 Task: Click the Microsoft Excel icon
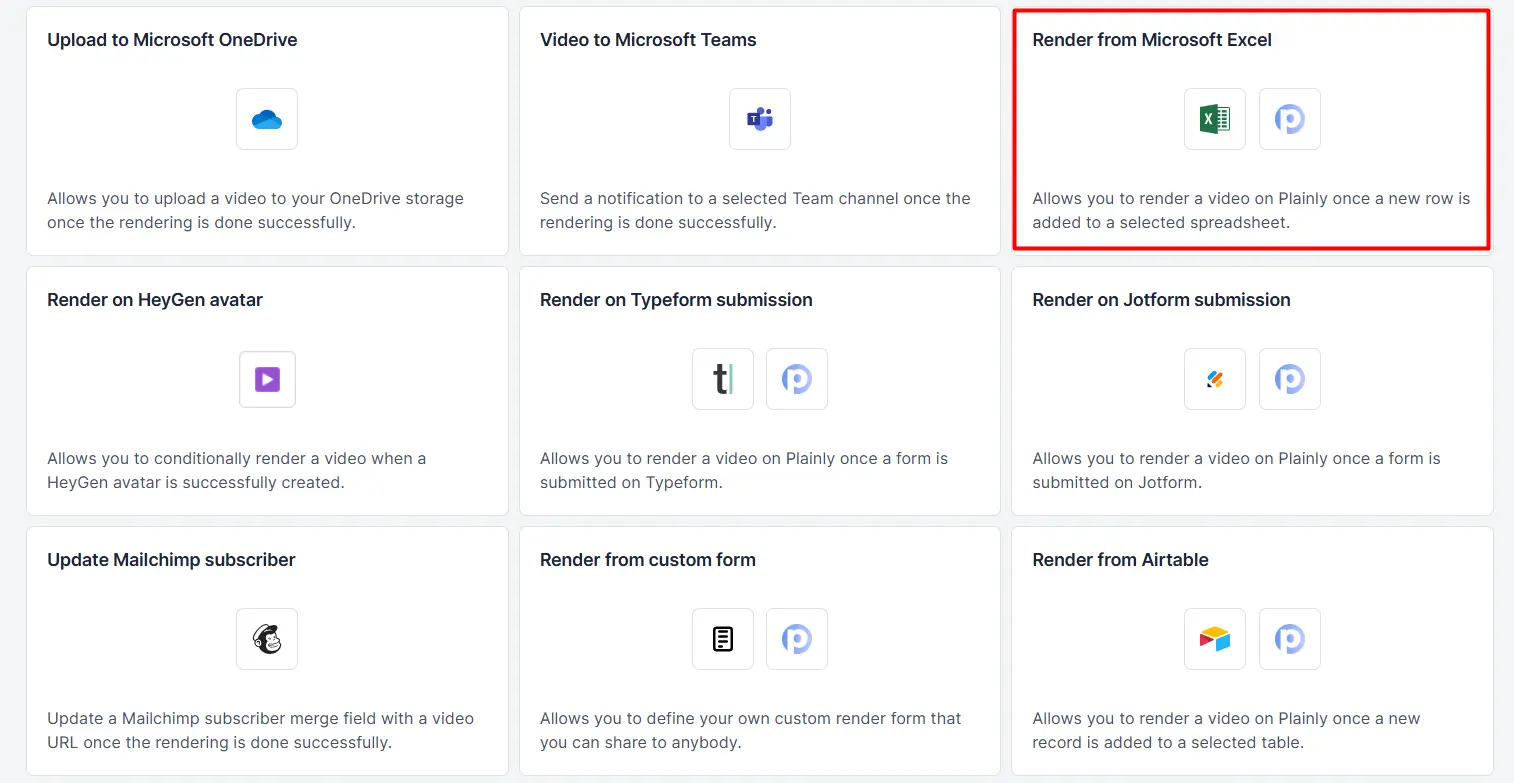pos(1215,119)
